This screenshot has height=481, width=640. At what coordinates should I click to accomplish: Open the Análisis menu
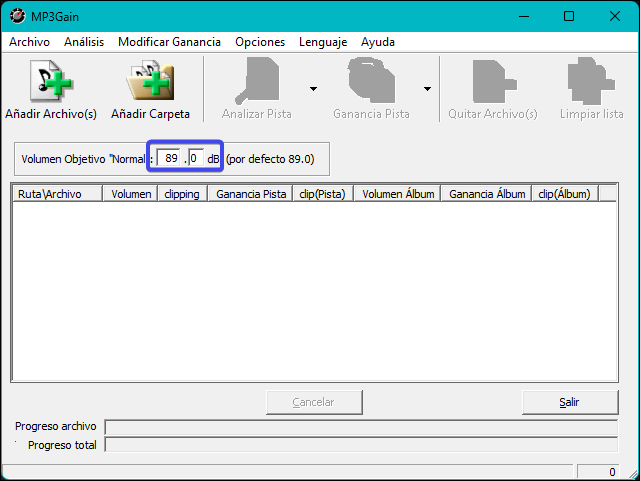tap(84, 42)
